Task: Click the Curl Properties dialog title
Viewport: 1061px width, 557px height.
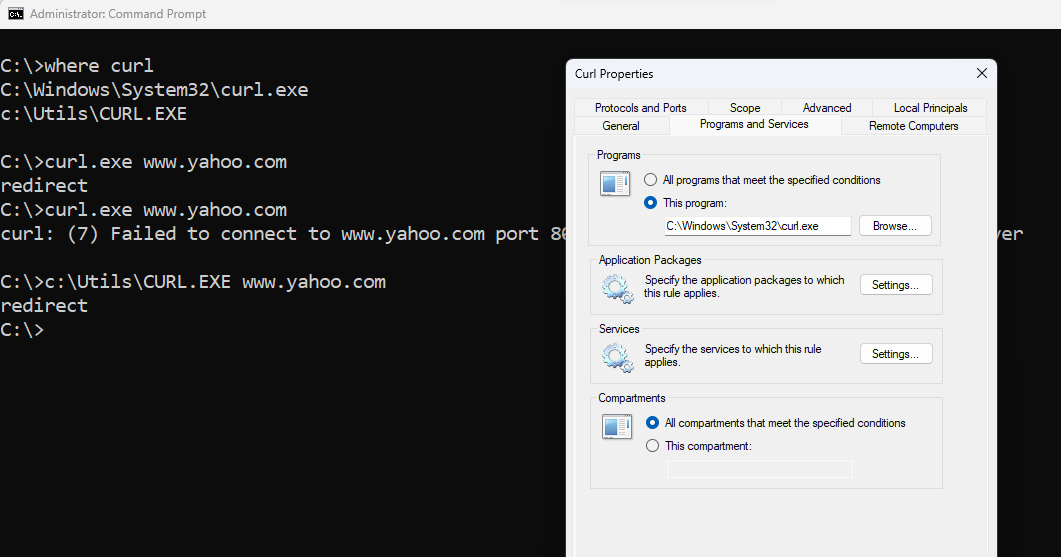Action: 614,74
